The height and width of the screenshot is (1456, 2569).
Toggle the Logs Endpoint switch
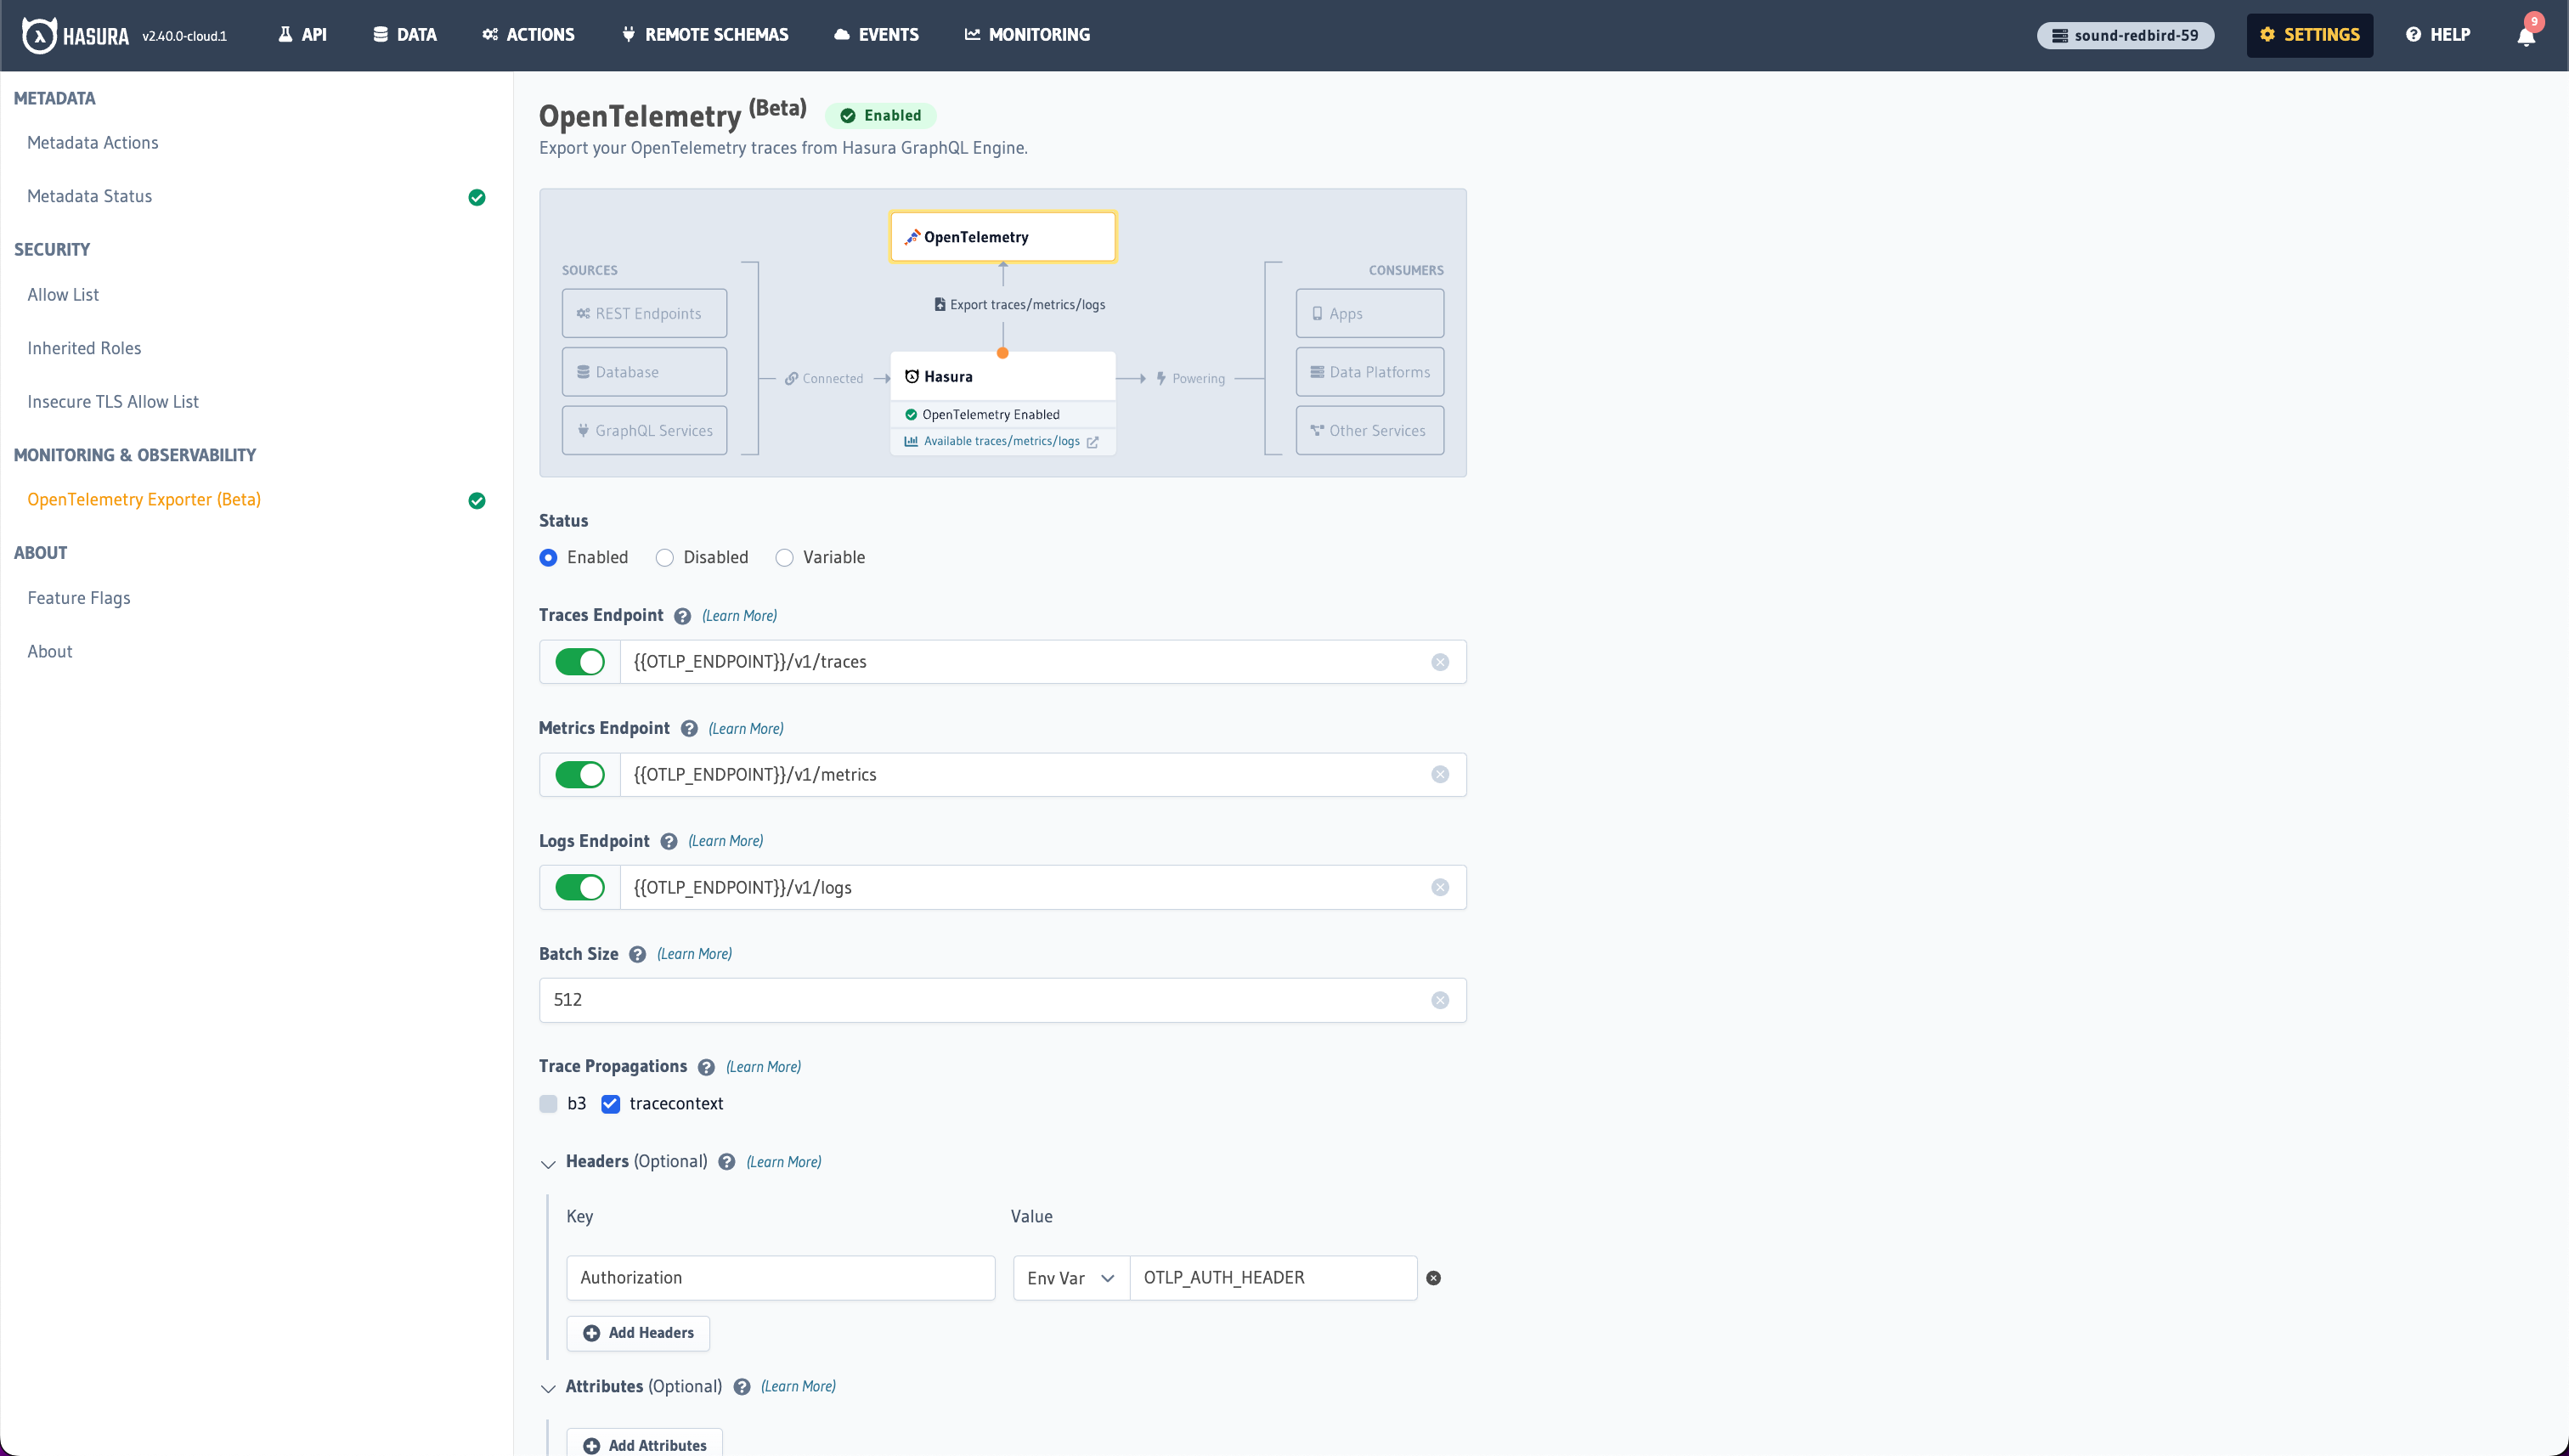click(580, 888)
